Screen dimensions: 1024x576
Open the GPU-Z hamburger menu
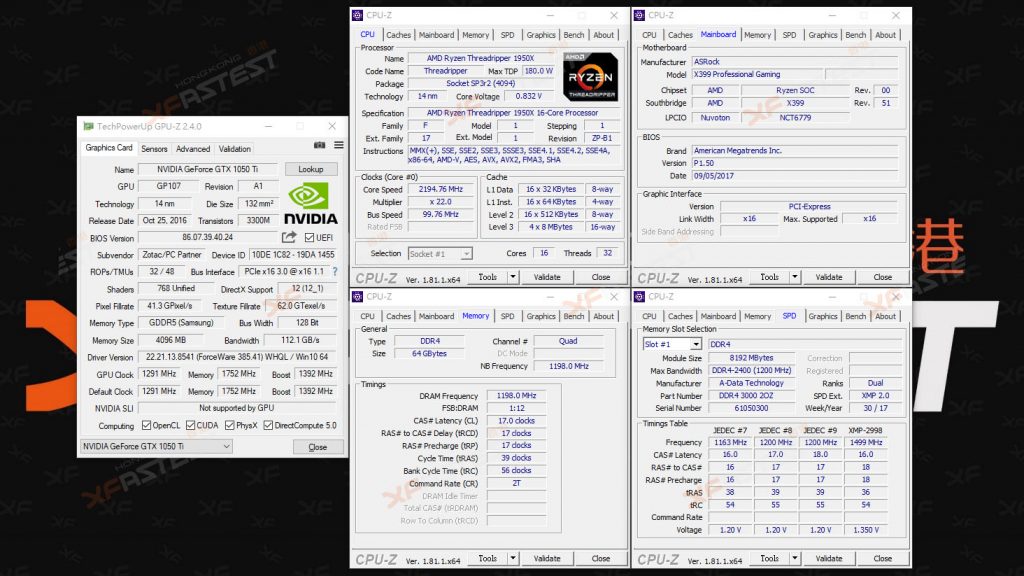338,145
